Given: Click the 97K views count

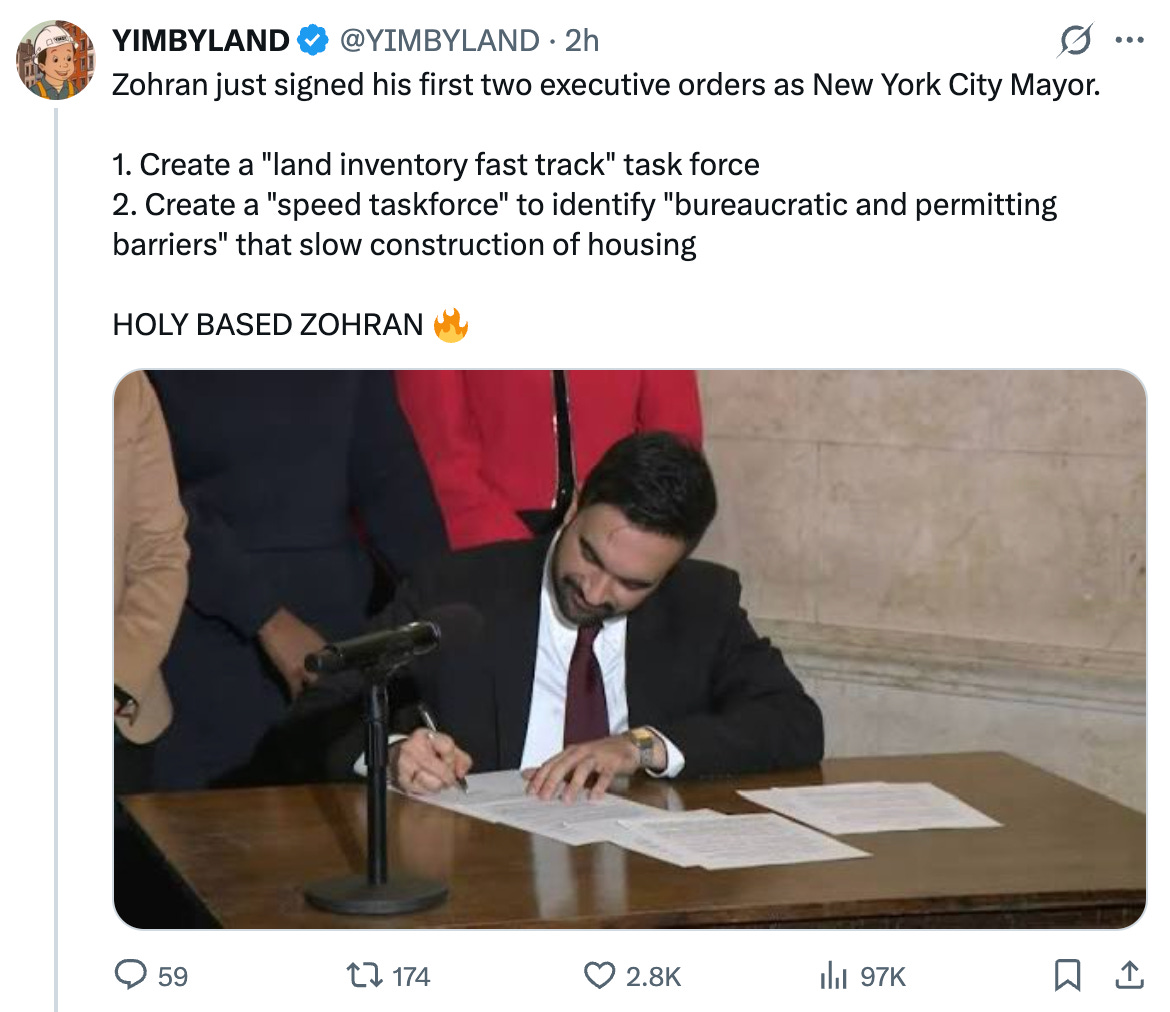Looking at the screenshot, I should click(x=883, y=976).
